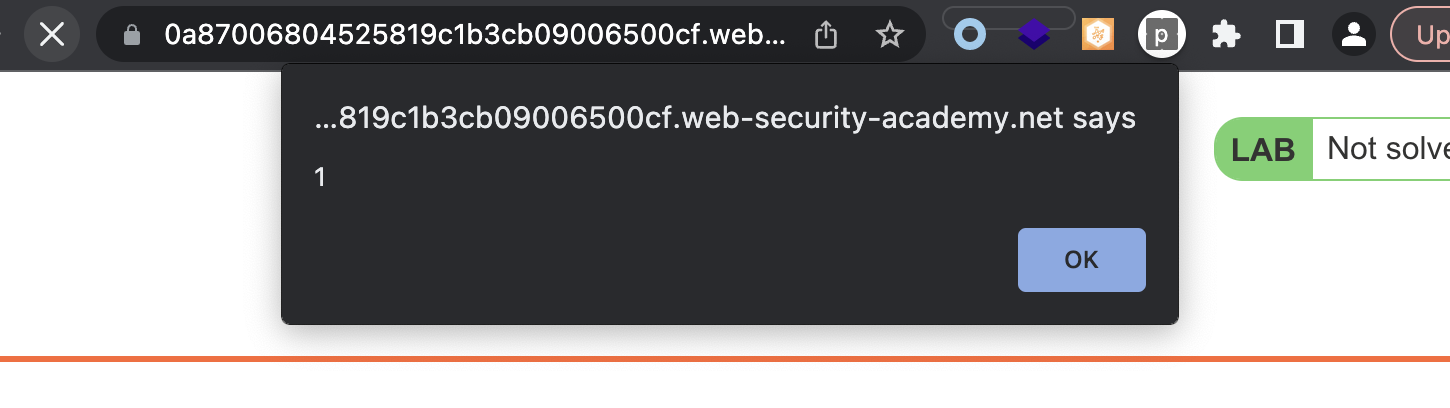Focus the web-security-academy URL address field

pyautogui.click(x=475, y=36)
